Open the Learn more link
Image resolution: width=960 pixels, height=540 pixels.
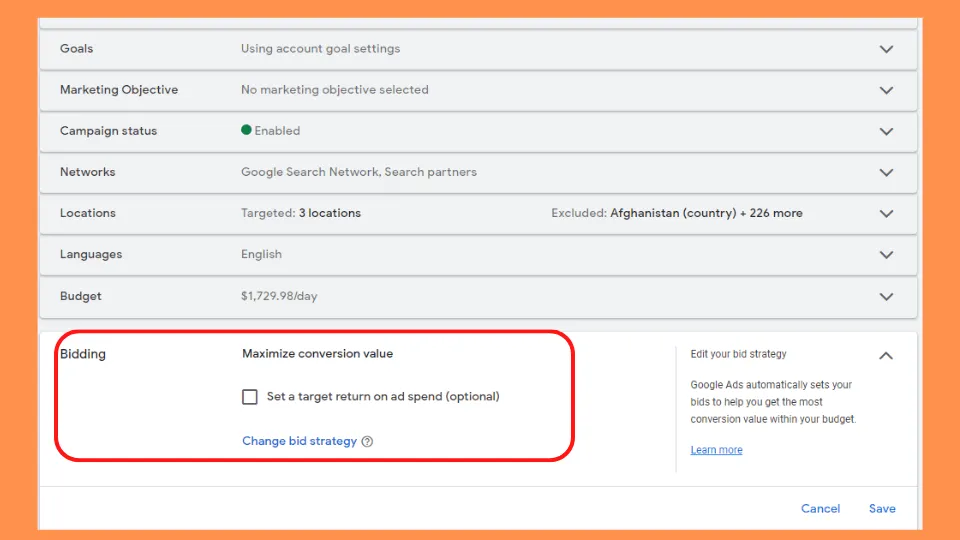(716, 449)
